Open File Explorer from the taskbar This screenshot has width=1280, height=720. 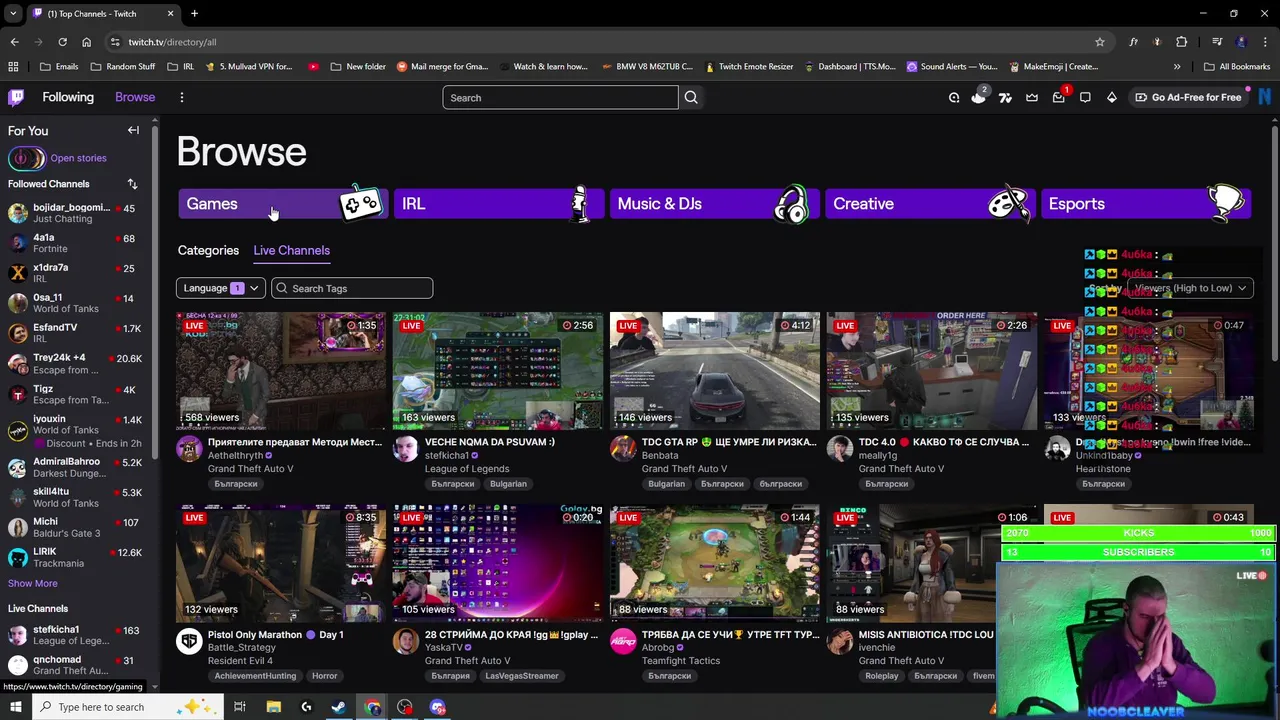point(273,707)
